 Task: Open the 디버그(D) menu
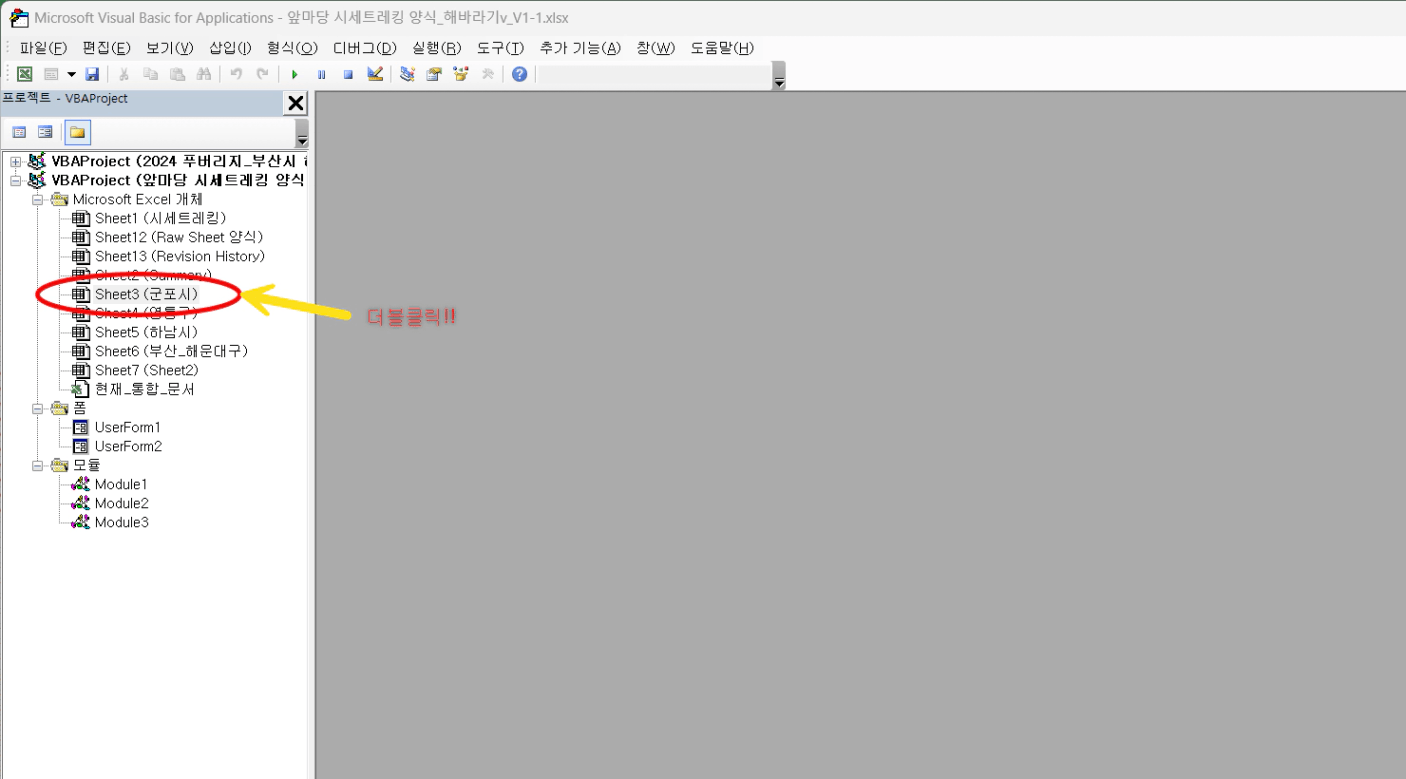[364, 48]
